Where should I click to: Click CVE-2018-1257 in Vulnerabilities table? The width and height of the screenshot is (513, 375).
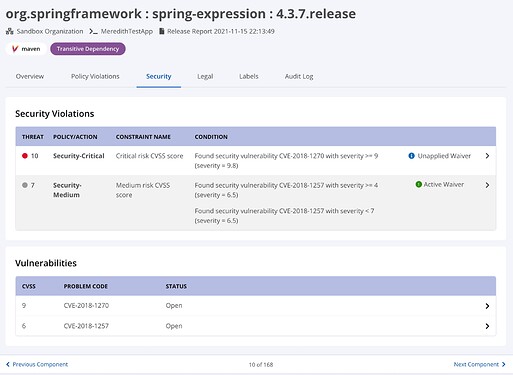[86, 326]
